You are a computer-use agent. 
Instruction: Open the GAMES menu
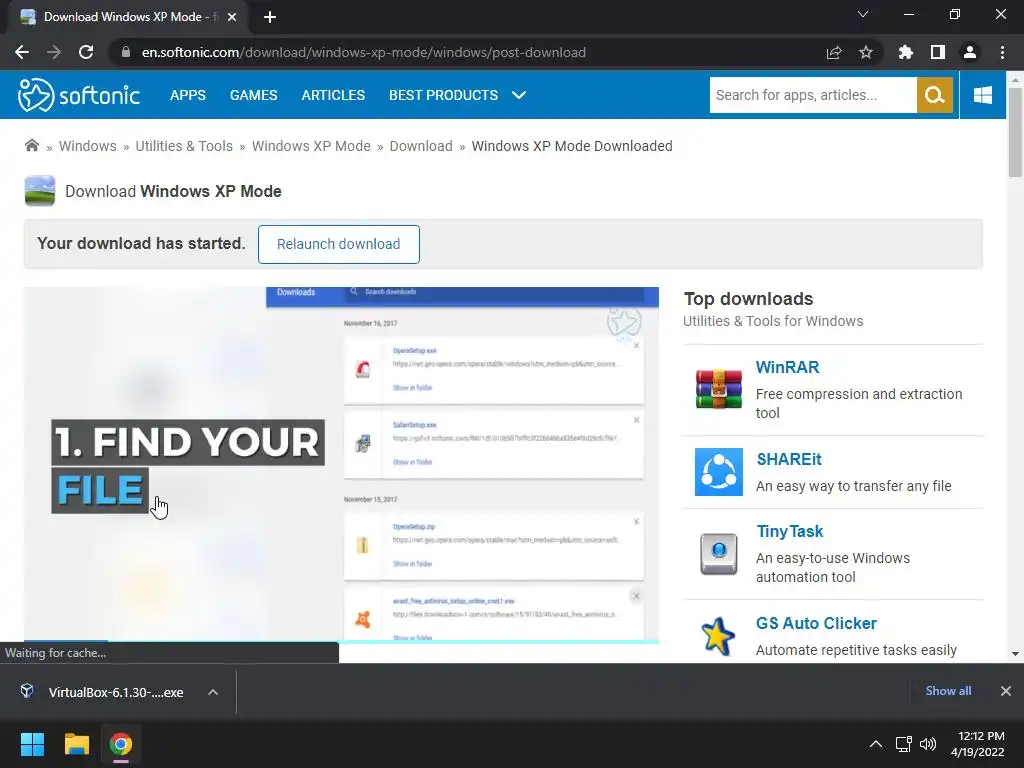click(253, 95)
